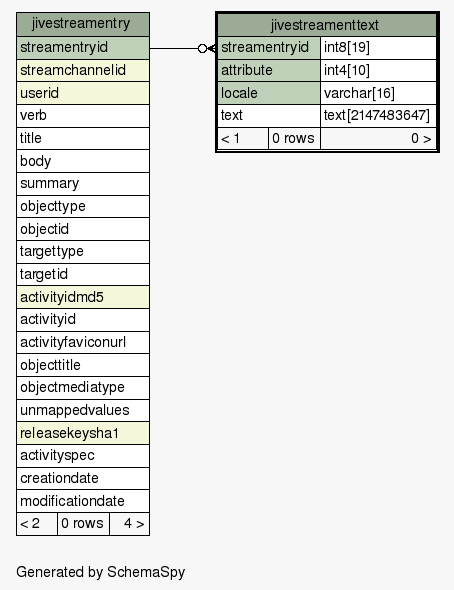Click the attribute column in jivestreamenttext
Screen dimensions: 454x590
269,70
